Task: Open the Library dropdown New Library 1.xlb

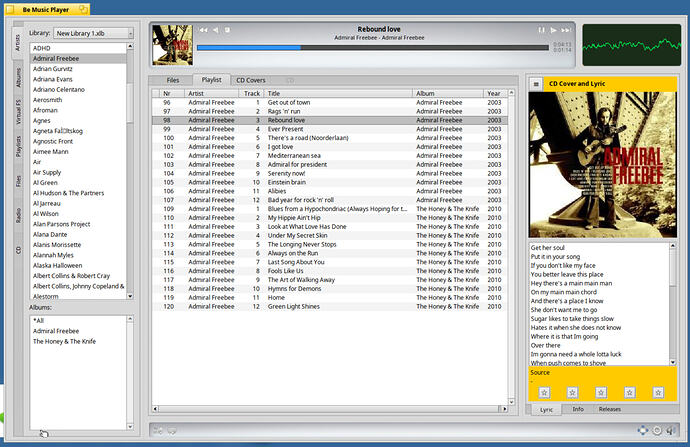Action: click(x=93, y=33)
